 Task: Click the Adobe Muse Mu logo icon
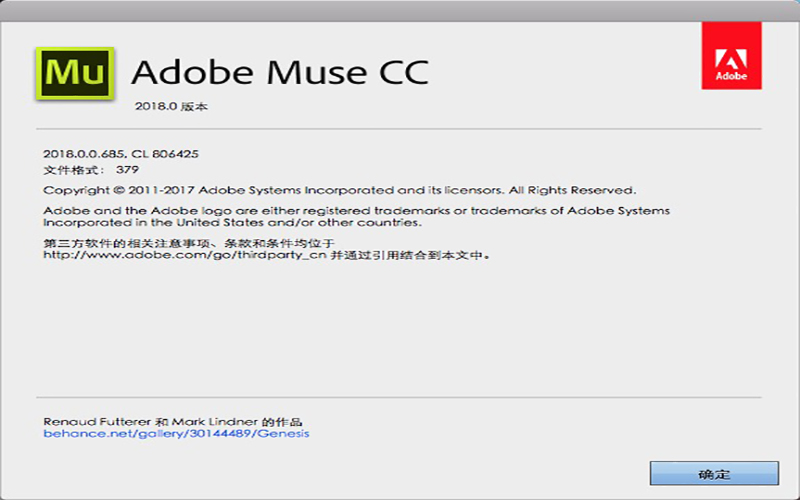click(x=75, y=73)
